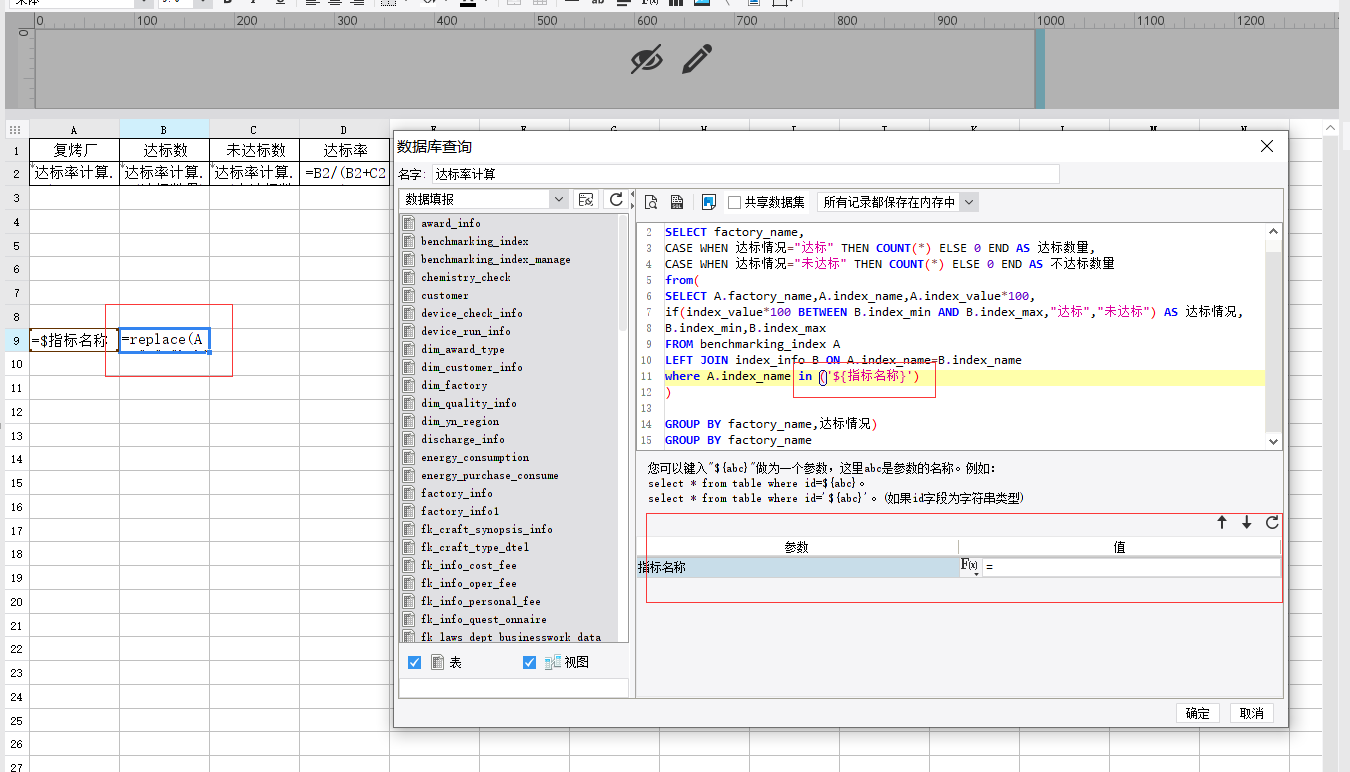Uncheck the 视图 checkbox
The width and height of the screenshot is (1350, 772).
[530, 662]
